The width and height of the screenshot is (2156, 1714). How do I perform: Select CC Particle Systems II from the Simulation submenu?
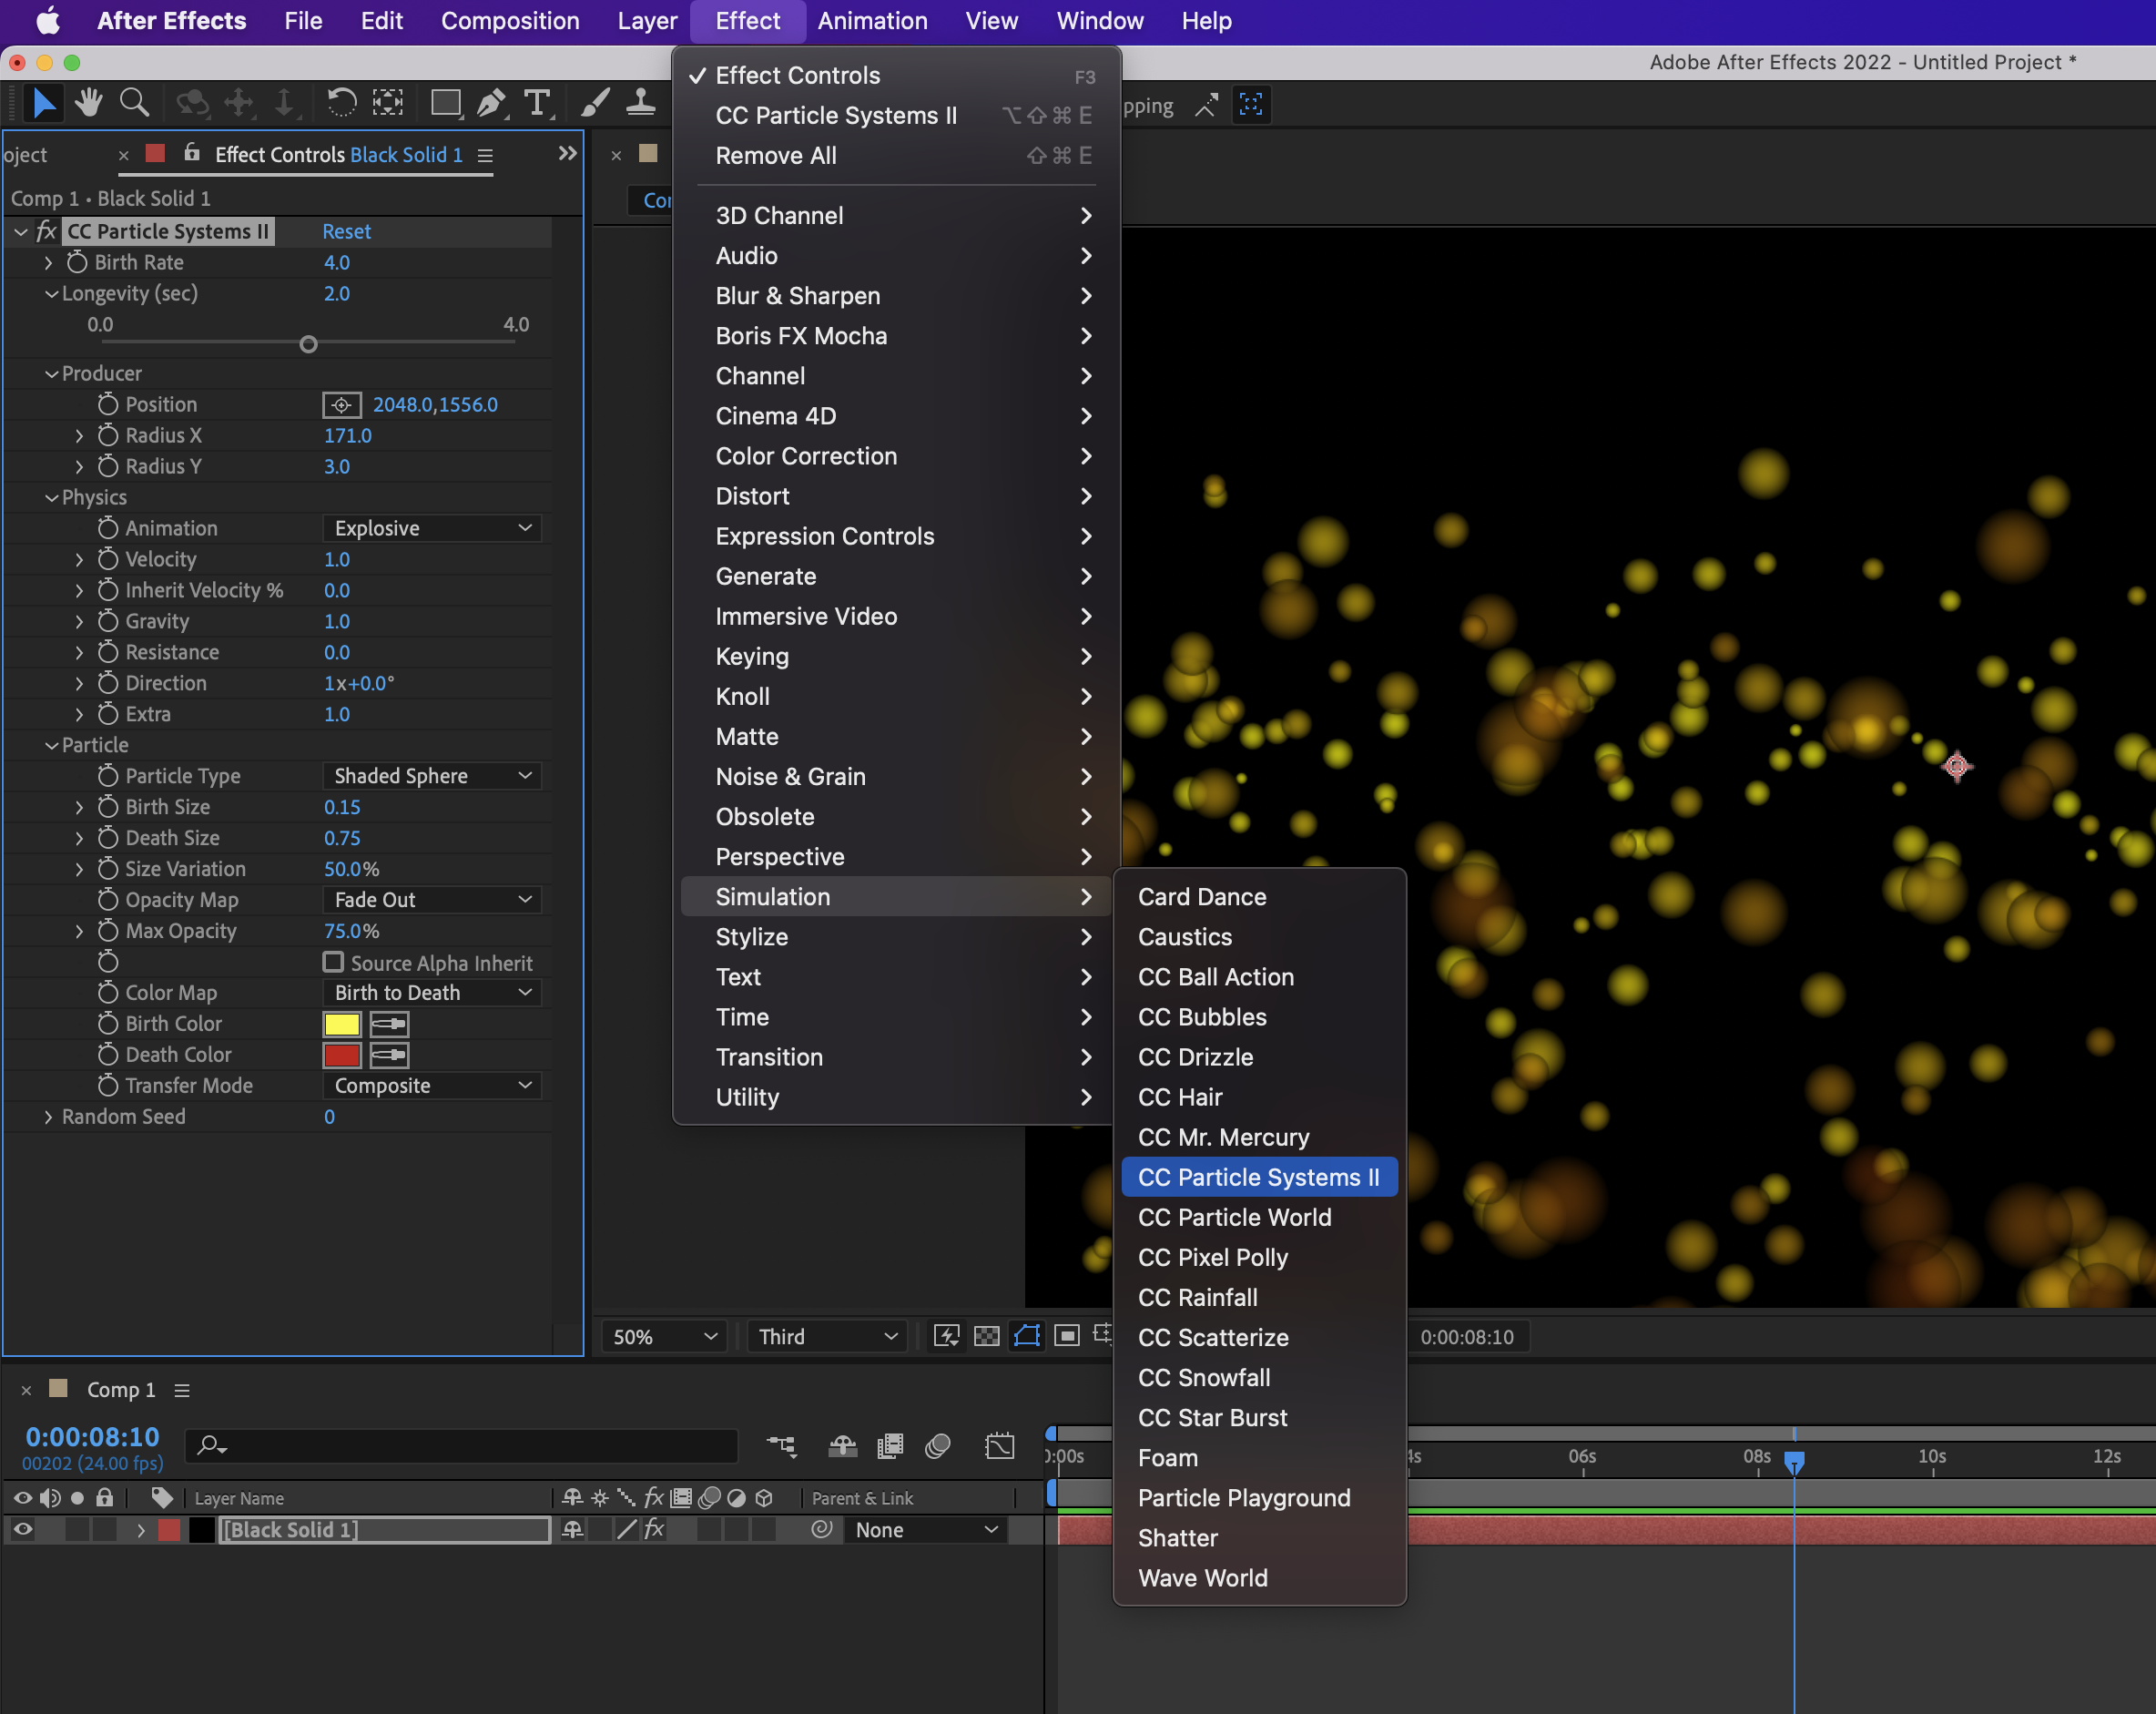[x=1259, y=1177]
